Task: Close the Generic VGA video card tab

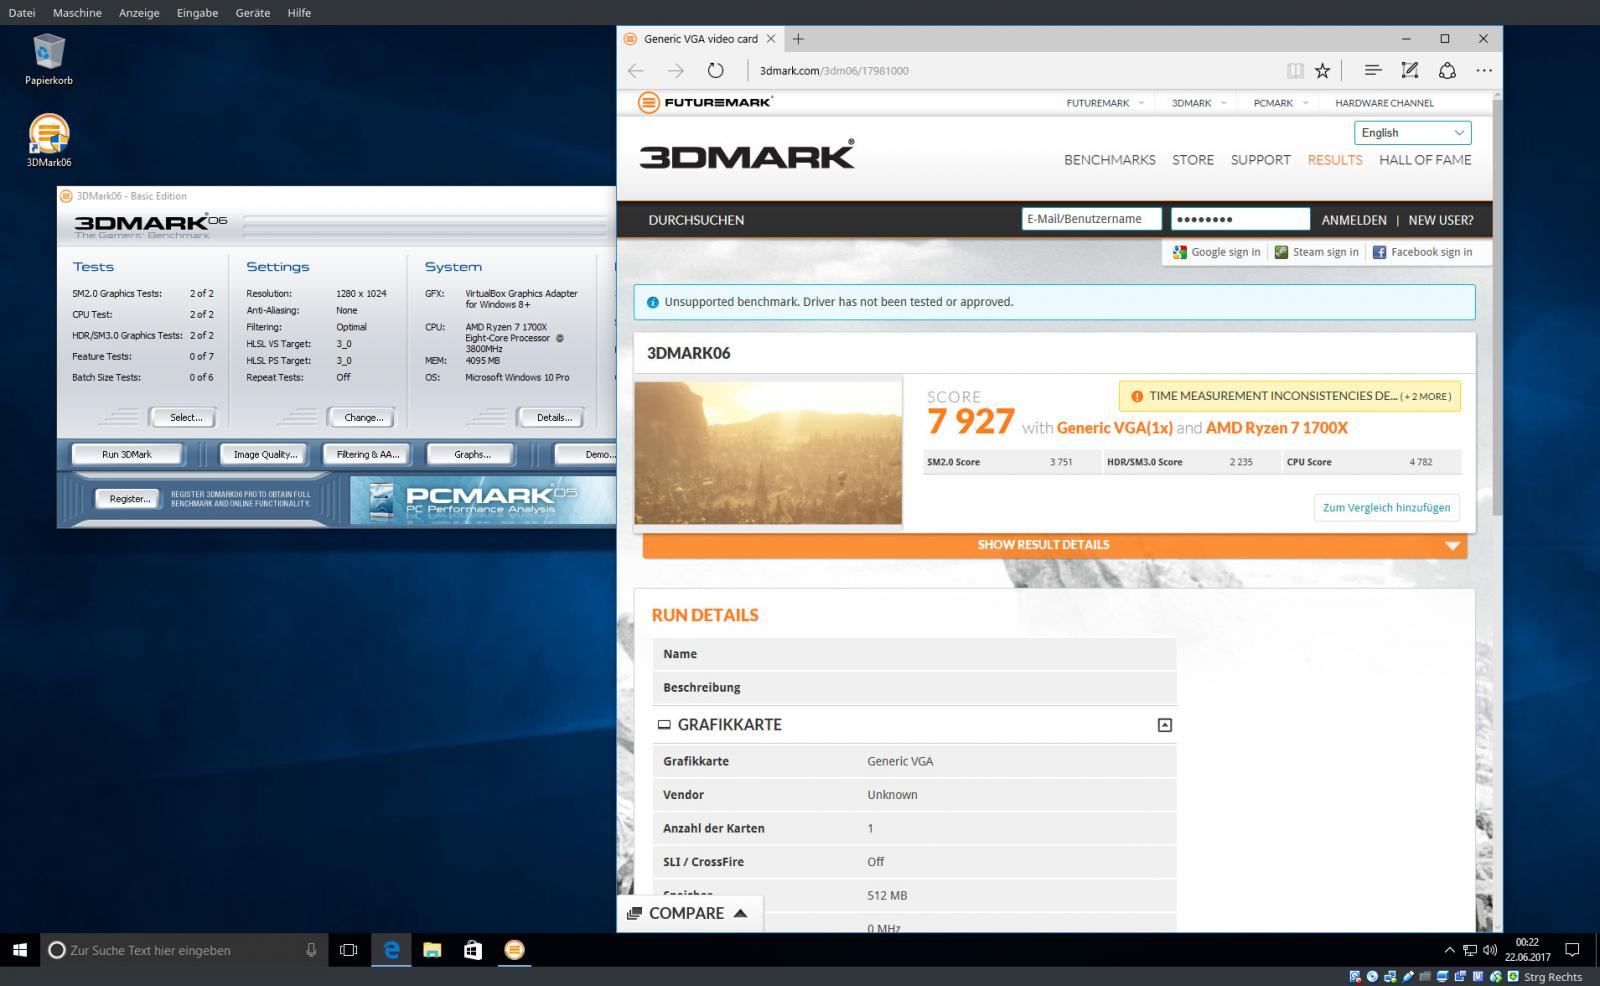Action: (x=771, y=39)
